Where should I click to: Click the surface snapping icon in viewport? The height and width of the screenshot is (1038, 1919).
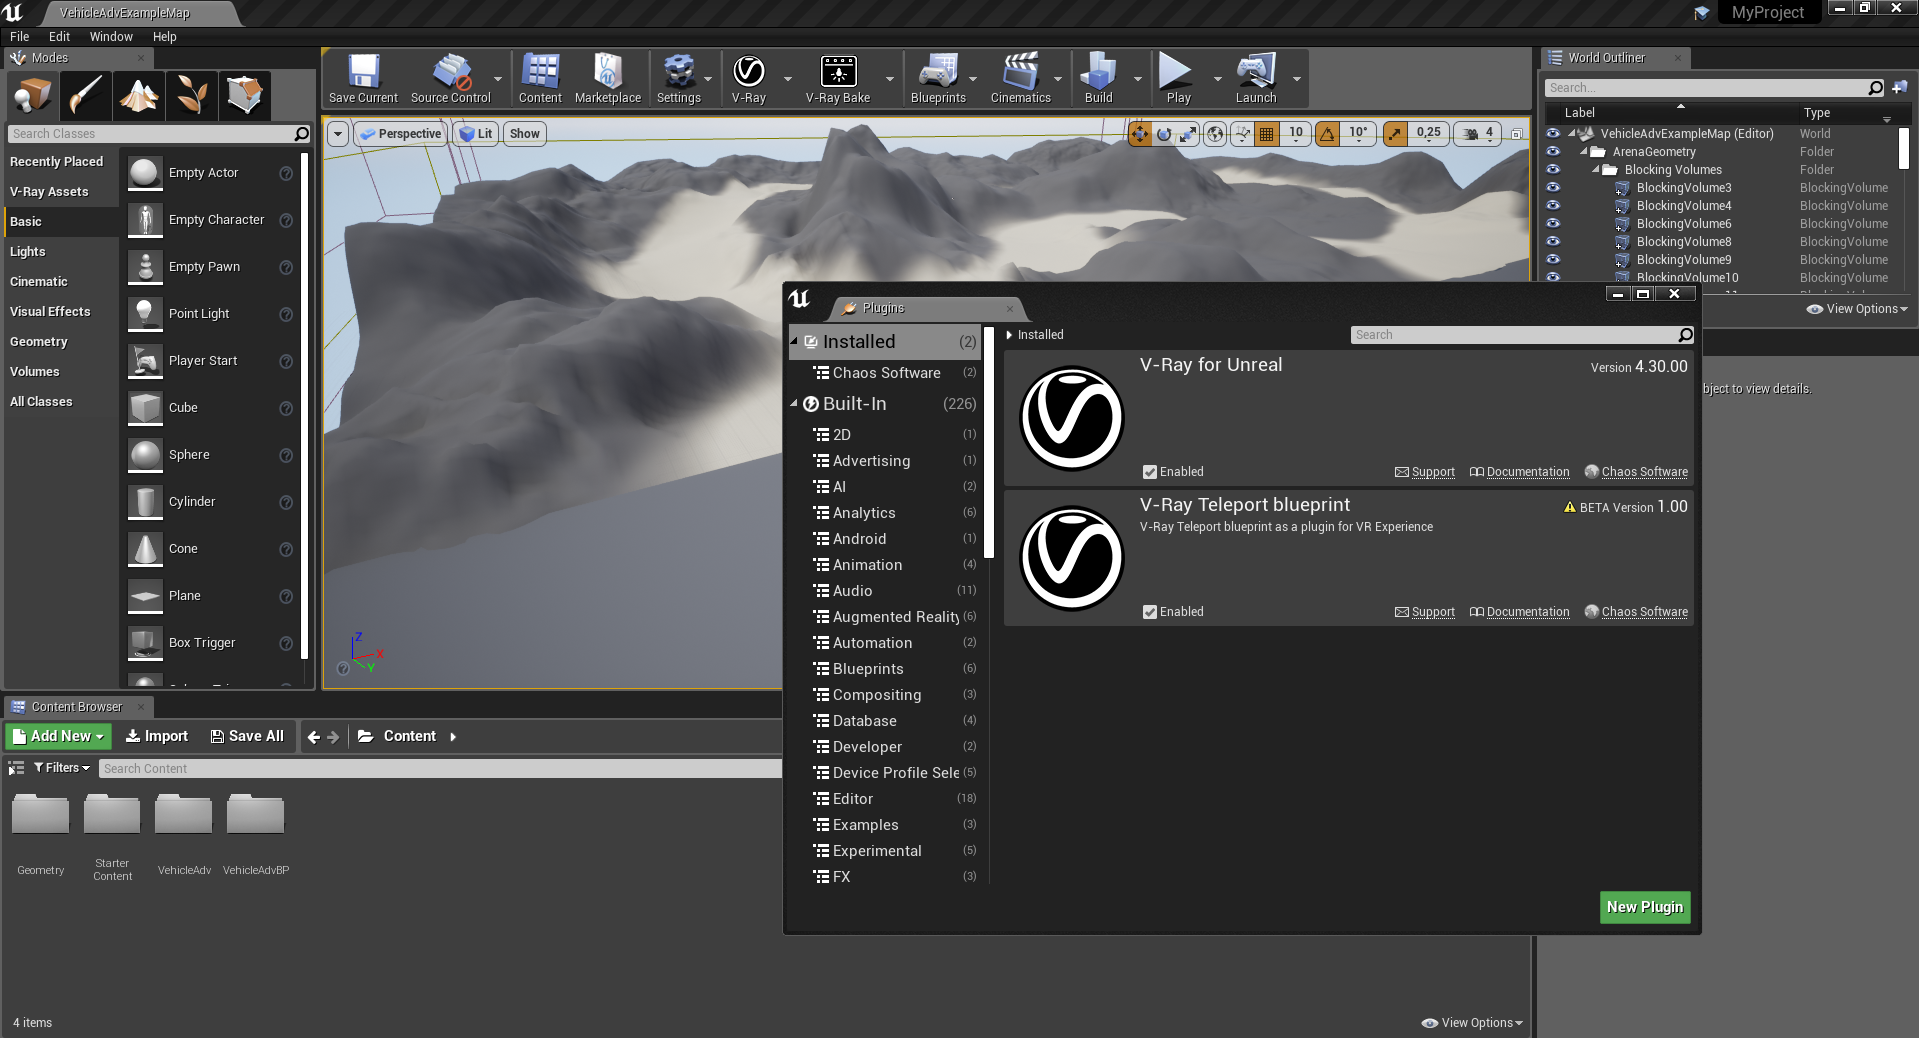click(1242, 134)
